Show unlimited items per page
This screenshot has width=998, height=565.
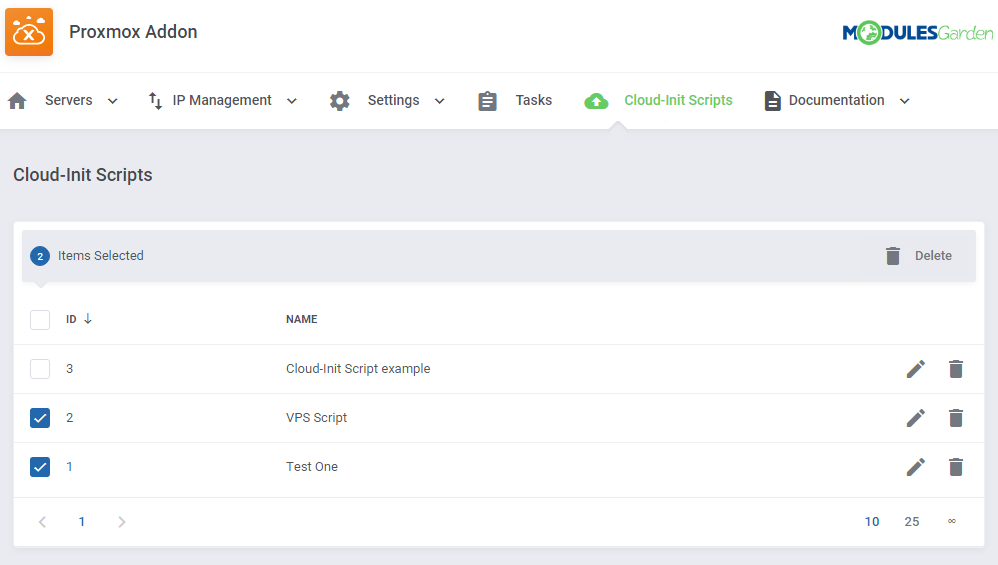(x=952, y=521)
